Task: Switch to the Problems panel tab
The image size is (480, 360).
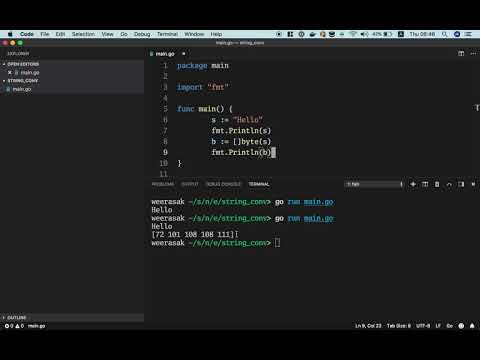Action: pyautogui.click(x=163, y=184)
